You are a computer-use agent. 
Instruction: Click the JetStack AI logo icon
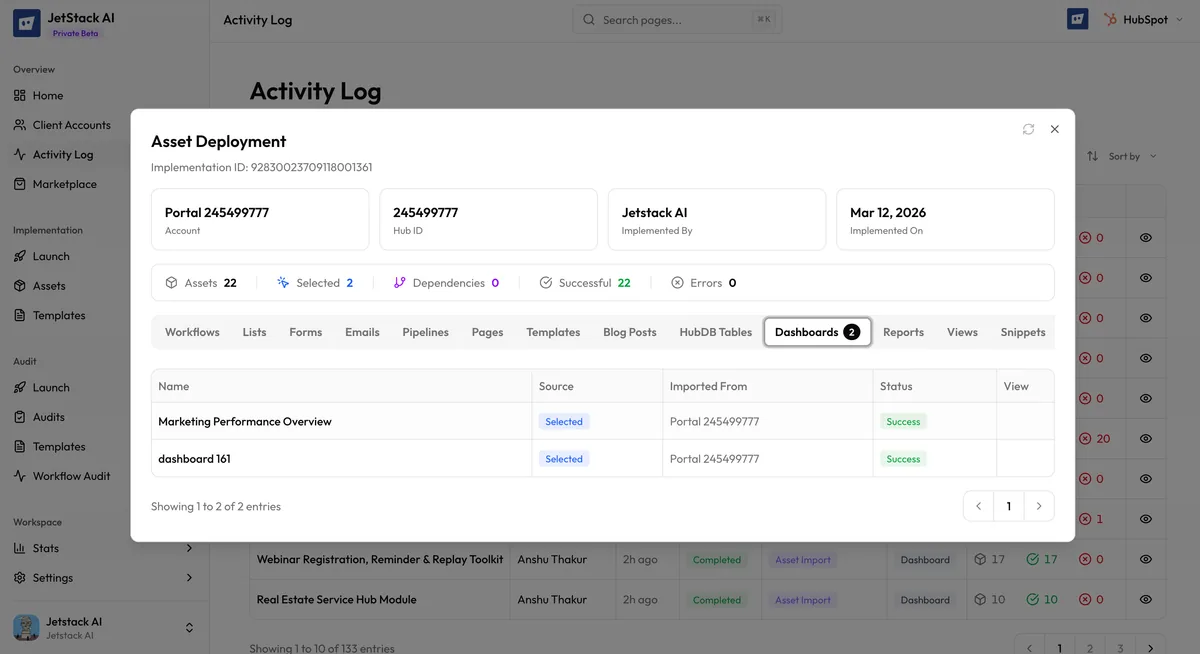tap(25, 22)
